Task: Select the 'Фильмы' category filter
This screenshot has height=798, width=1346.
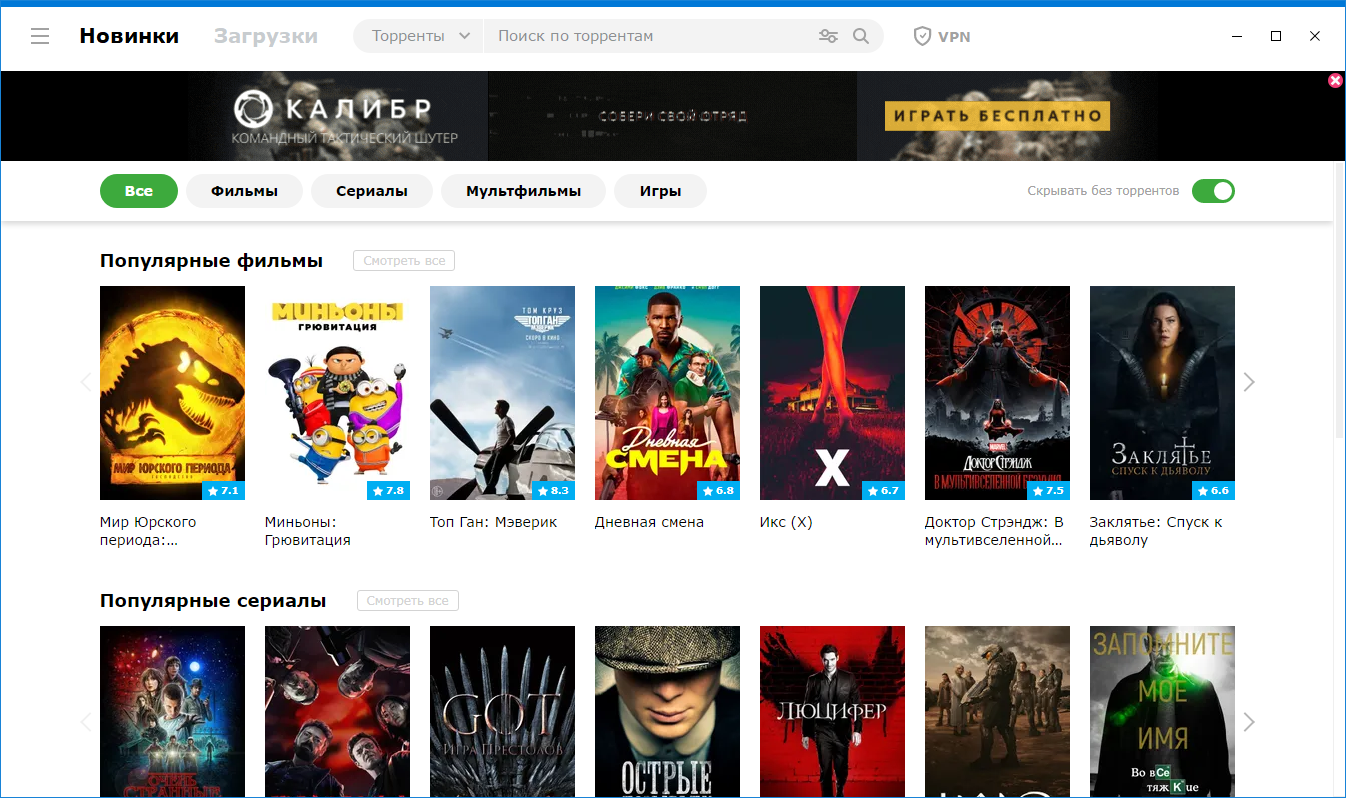Action: point(244,191)
